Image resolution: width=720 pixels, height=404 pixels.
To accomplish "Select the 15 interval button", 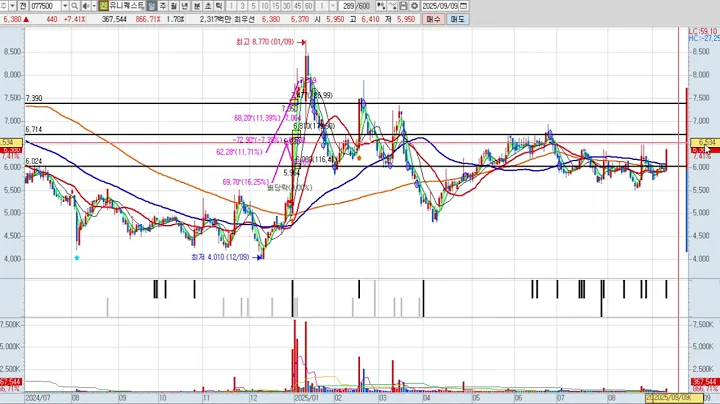I will pyautogui.click(x=275, y=6).
